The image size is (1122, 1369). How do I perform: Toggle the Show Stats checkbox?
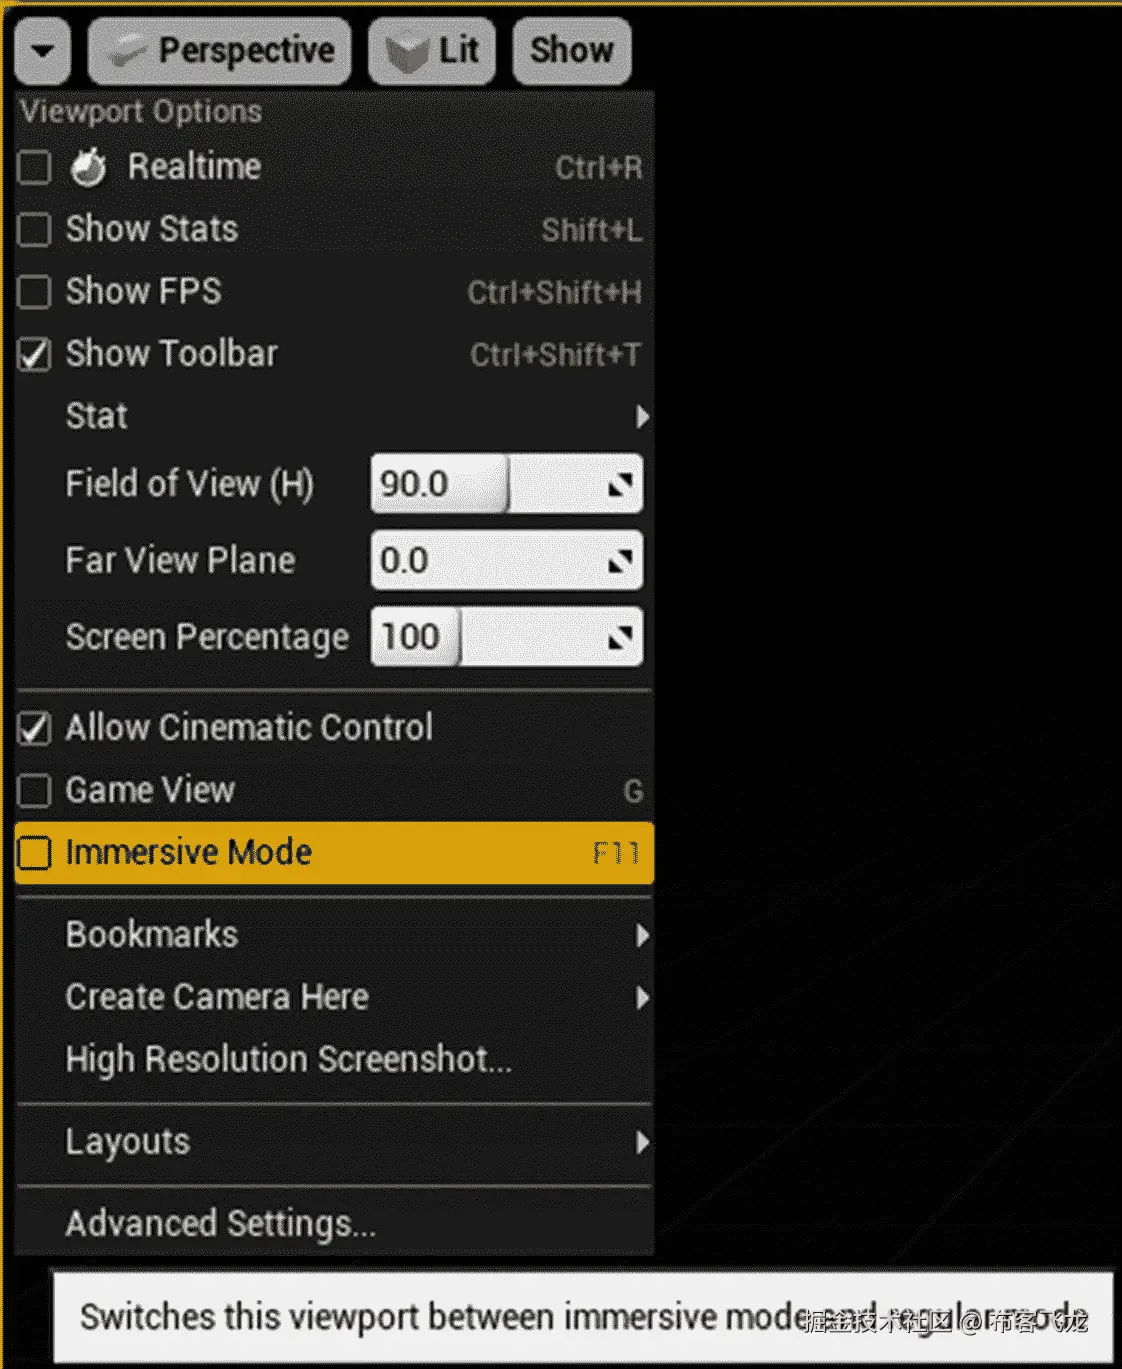click(34, 230)
